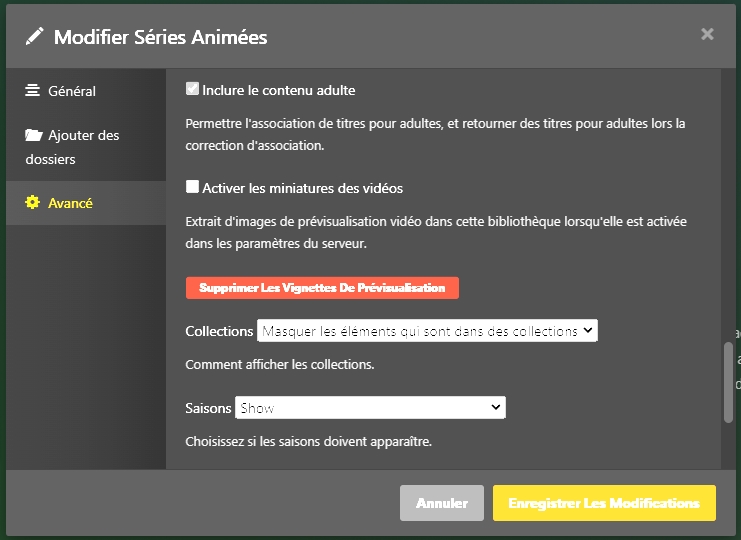Save with Enregistrer Les Modifications
Image resolution: width=741 pixels, height=540 pixels.
click(604, 503)
